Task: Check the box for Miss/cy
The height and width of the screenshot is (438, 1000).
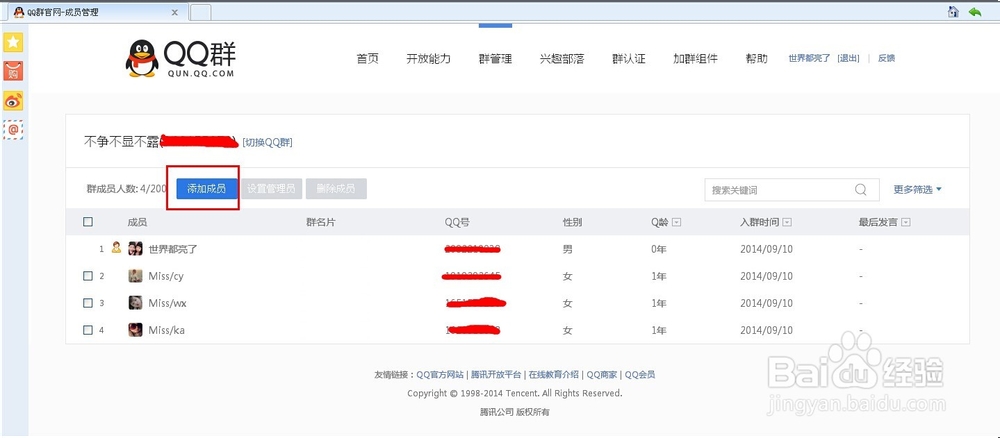Action: 88,276
